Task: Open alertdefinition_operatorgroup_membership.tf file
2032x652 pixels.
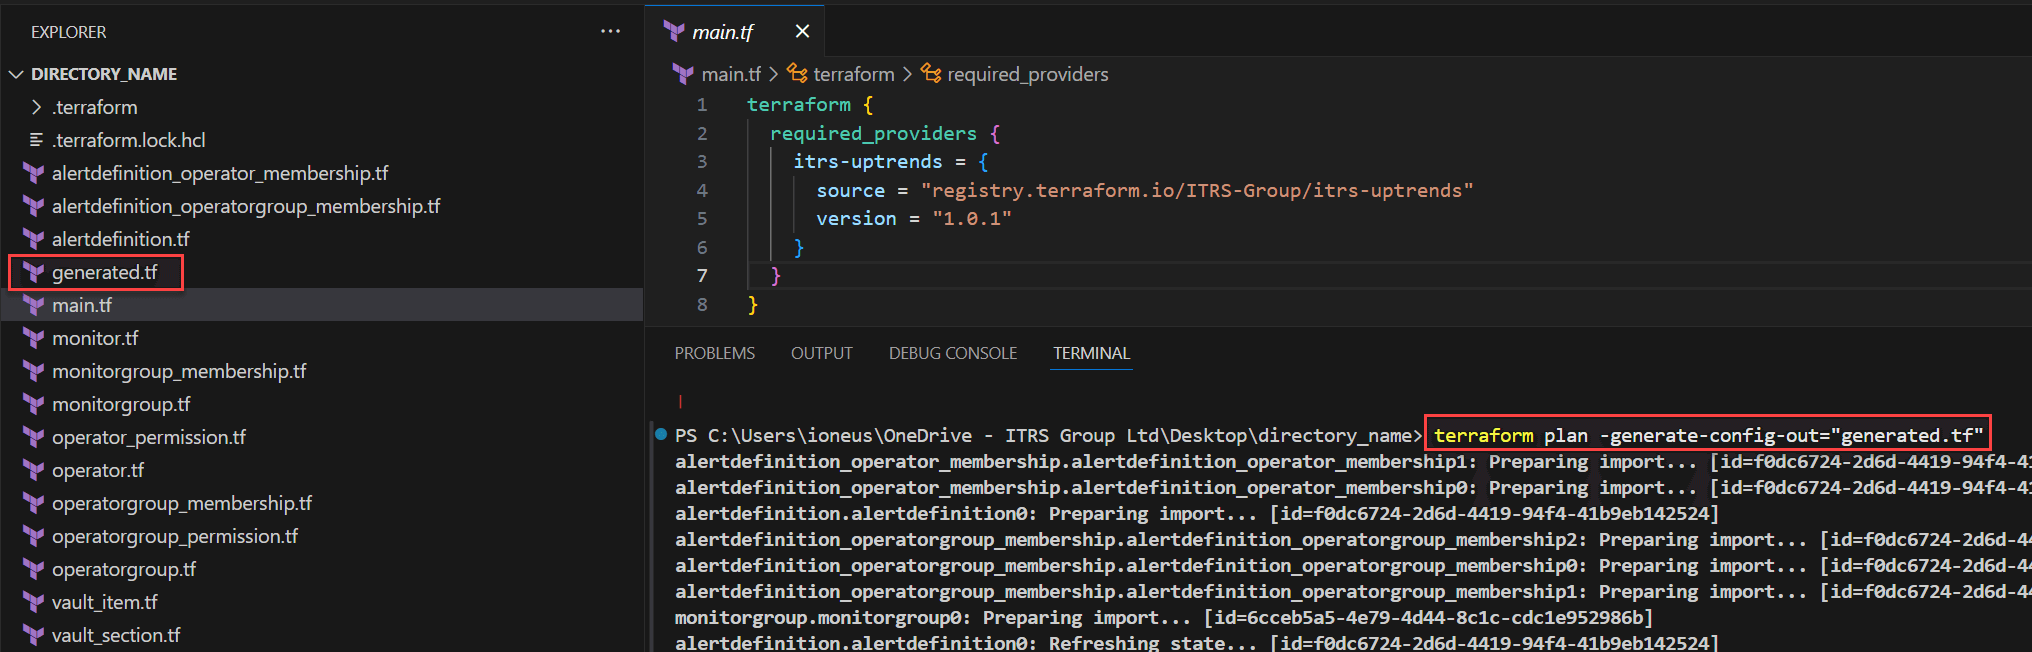Action: tap(246, 206)
